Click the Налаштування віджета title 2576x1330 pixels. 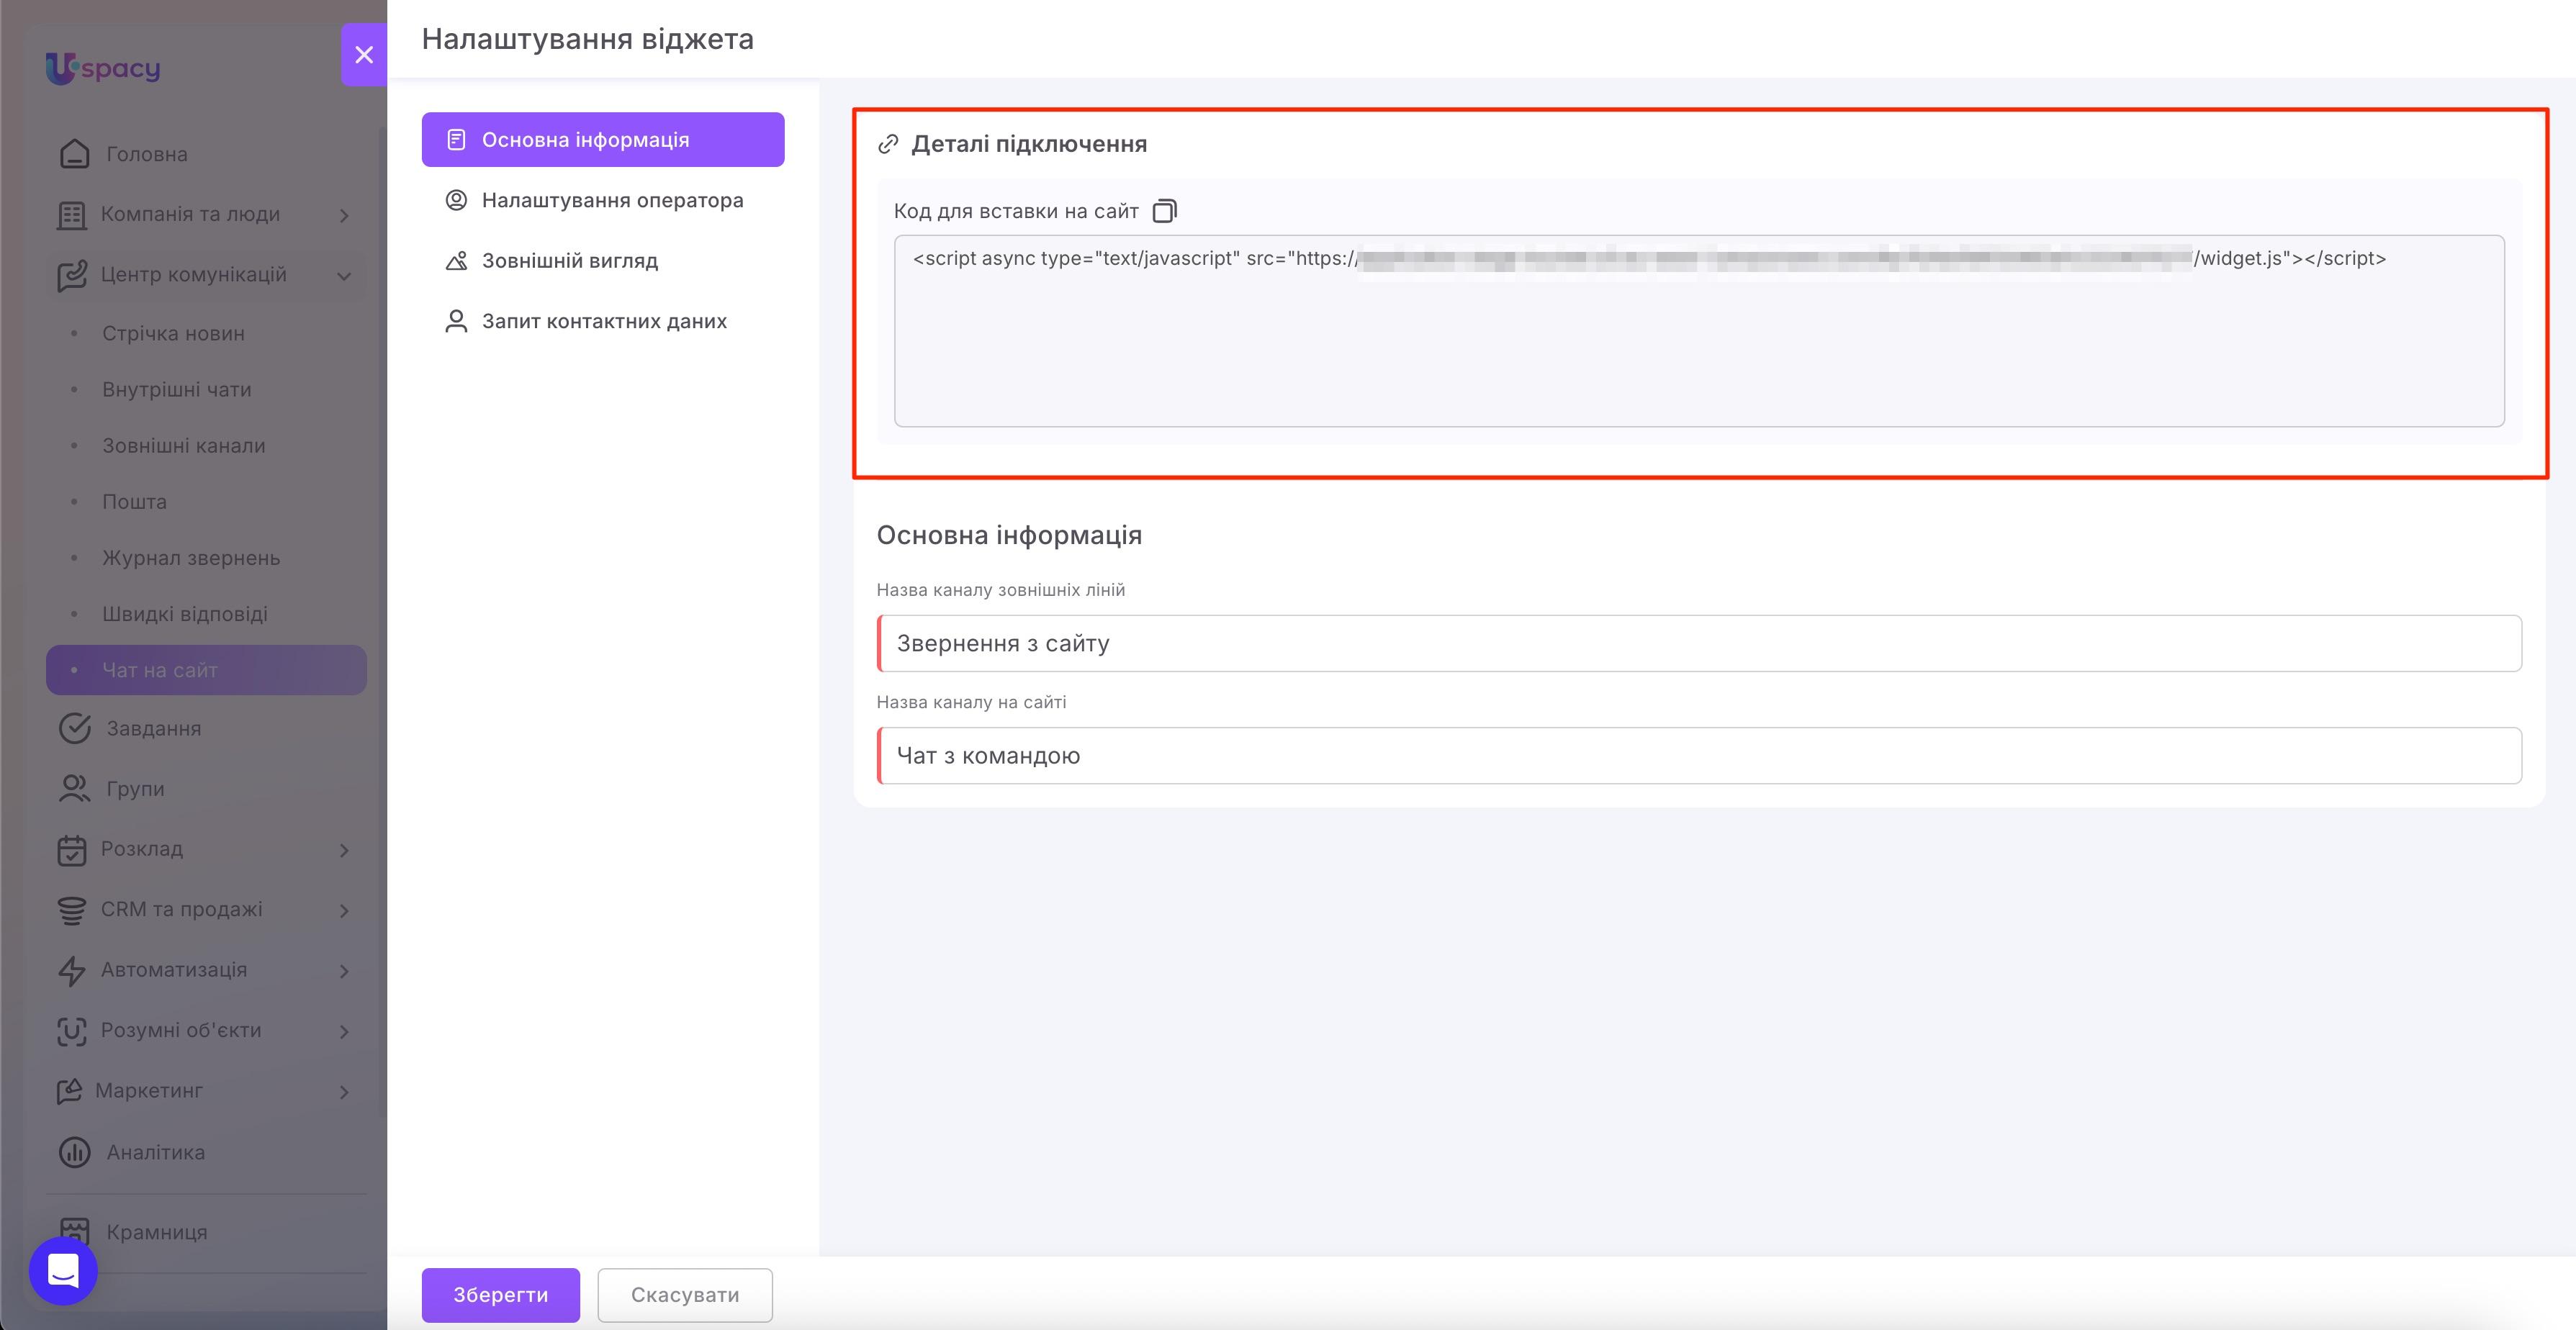588,39
